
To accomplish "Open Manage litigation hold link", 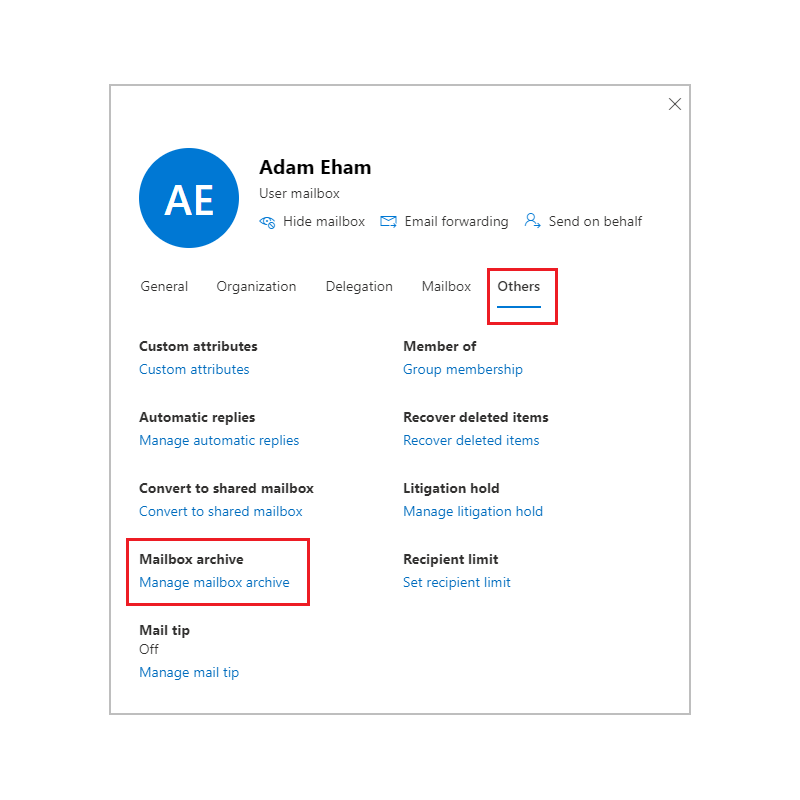I will 473,511.
